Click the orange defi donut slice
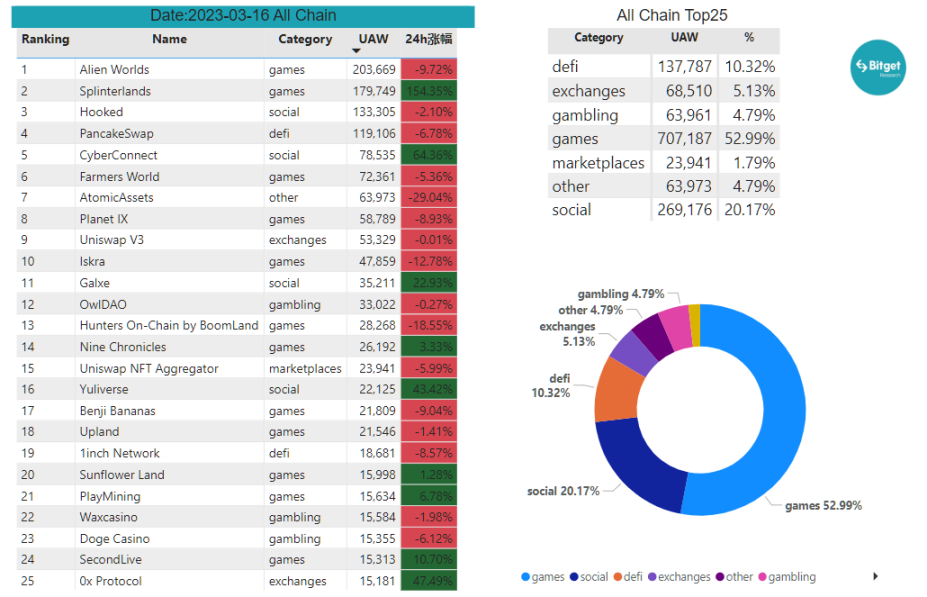927x597 pixels. (618, 390)
